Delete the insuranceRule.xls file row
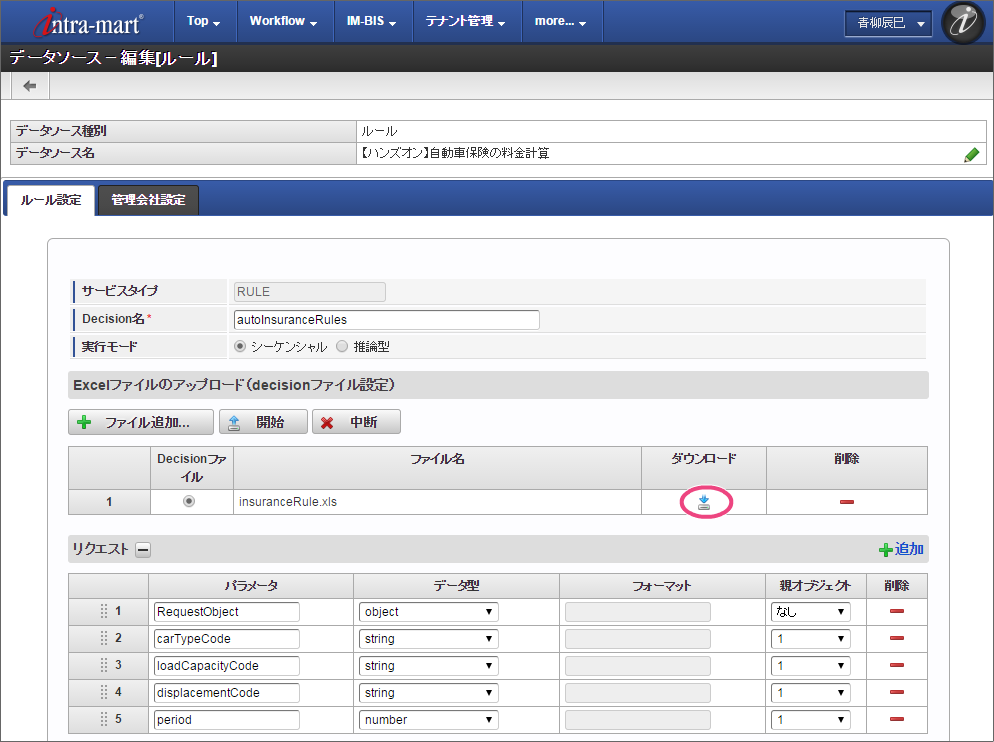Viewport: 994px width, 742px height. [x=846, y=502]
